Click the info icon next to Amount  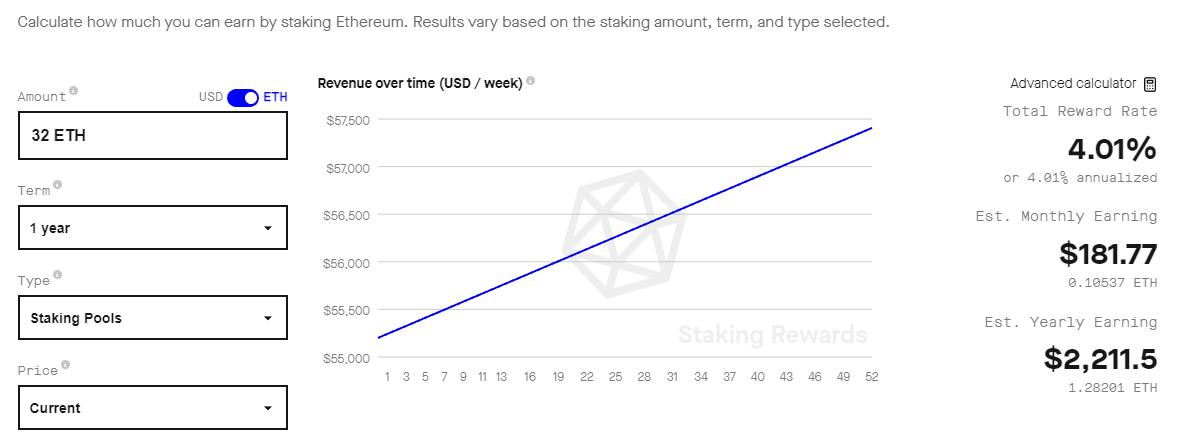73,90
